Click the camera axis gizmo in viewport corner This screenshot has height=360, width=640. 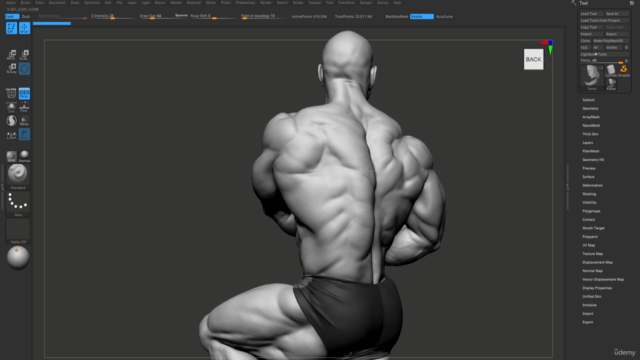click(548, 47)
